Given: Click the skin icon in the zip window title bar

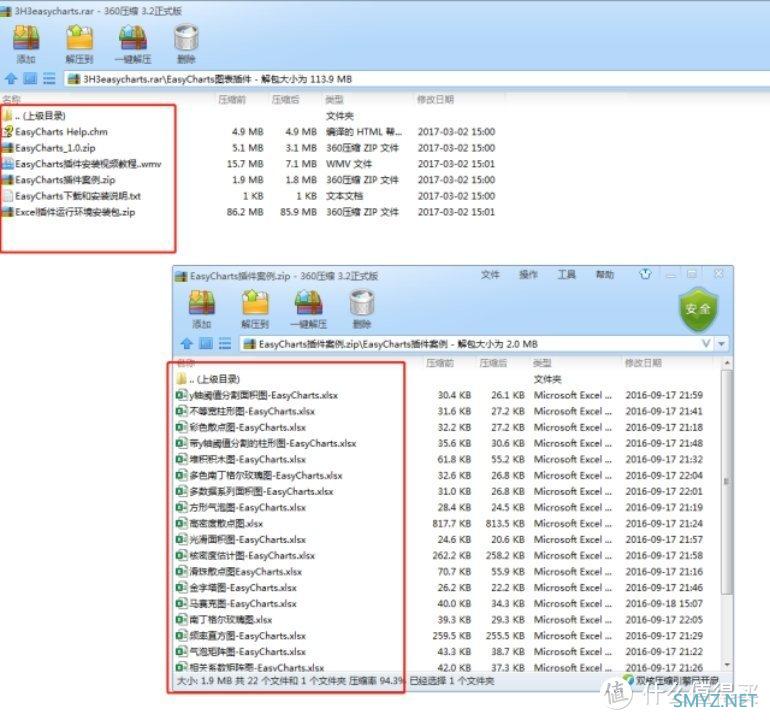Looking at the screenshot, I should click(x=645, y=274).
